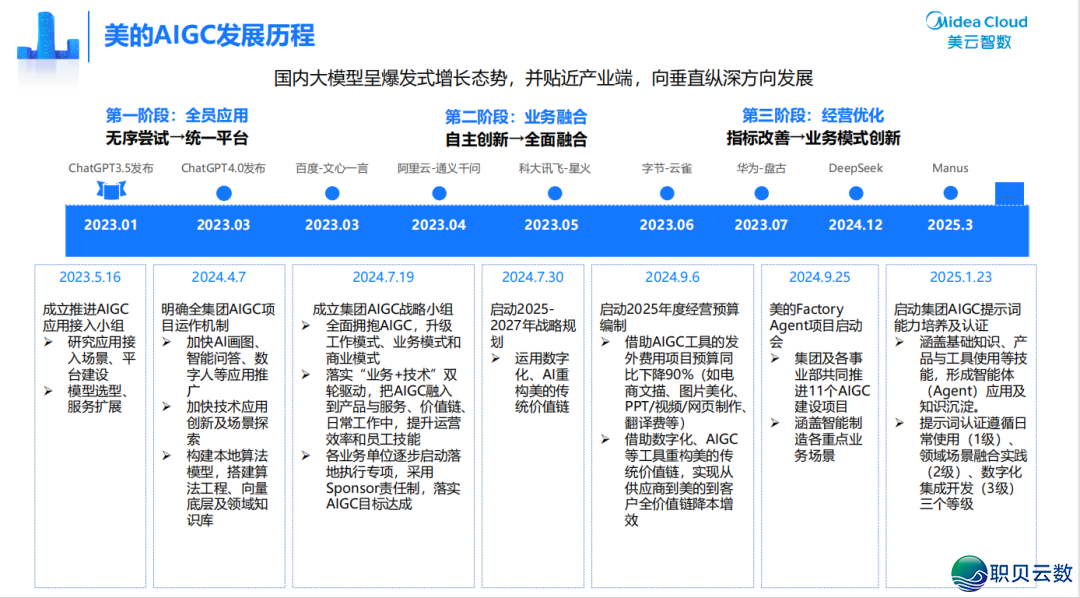The width and height of the screenshot is (1080, 598).
Task: Click the 2023.04 date on the timeline bar
Action: [439, 225]
